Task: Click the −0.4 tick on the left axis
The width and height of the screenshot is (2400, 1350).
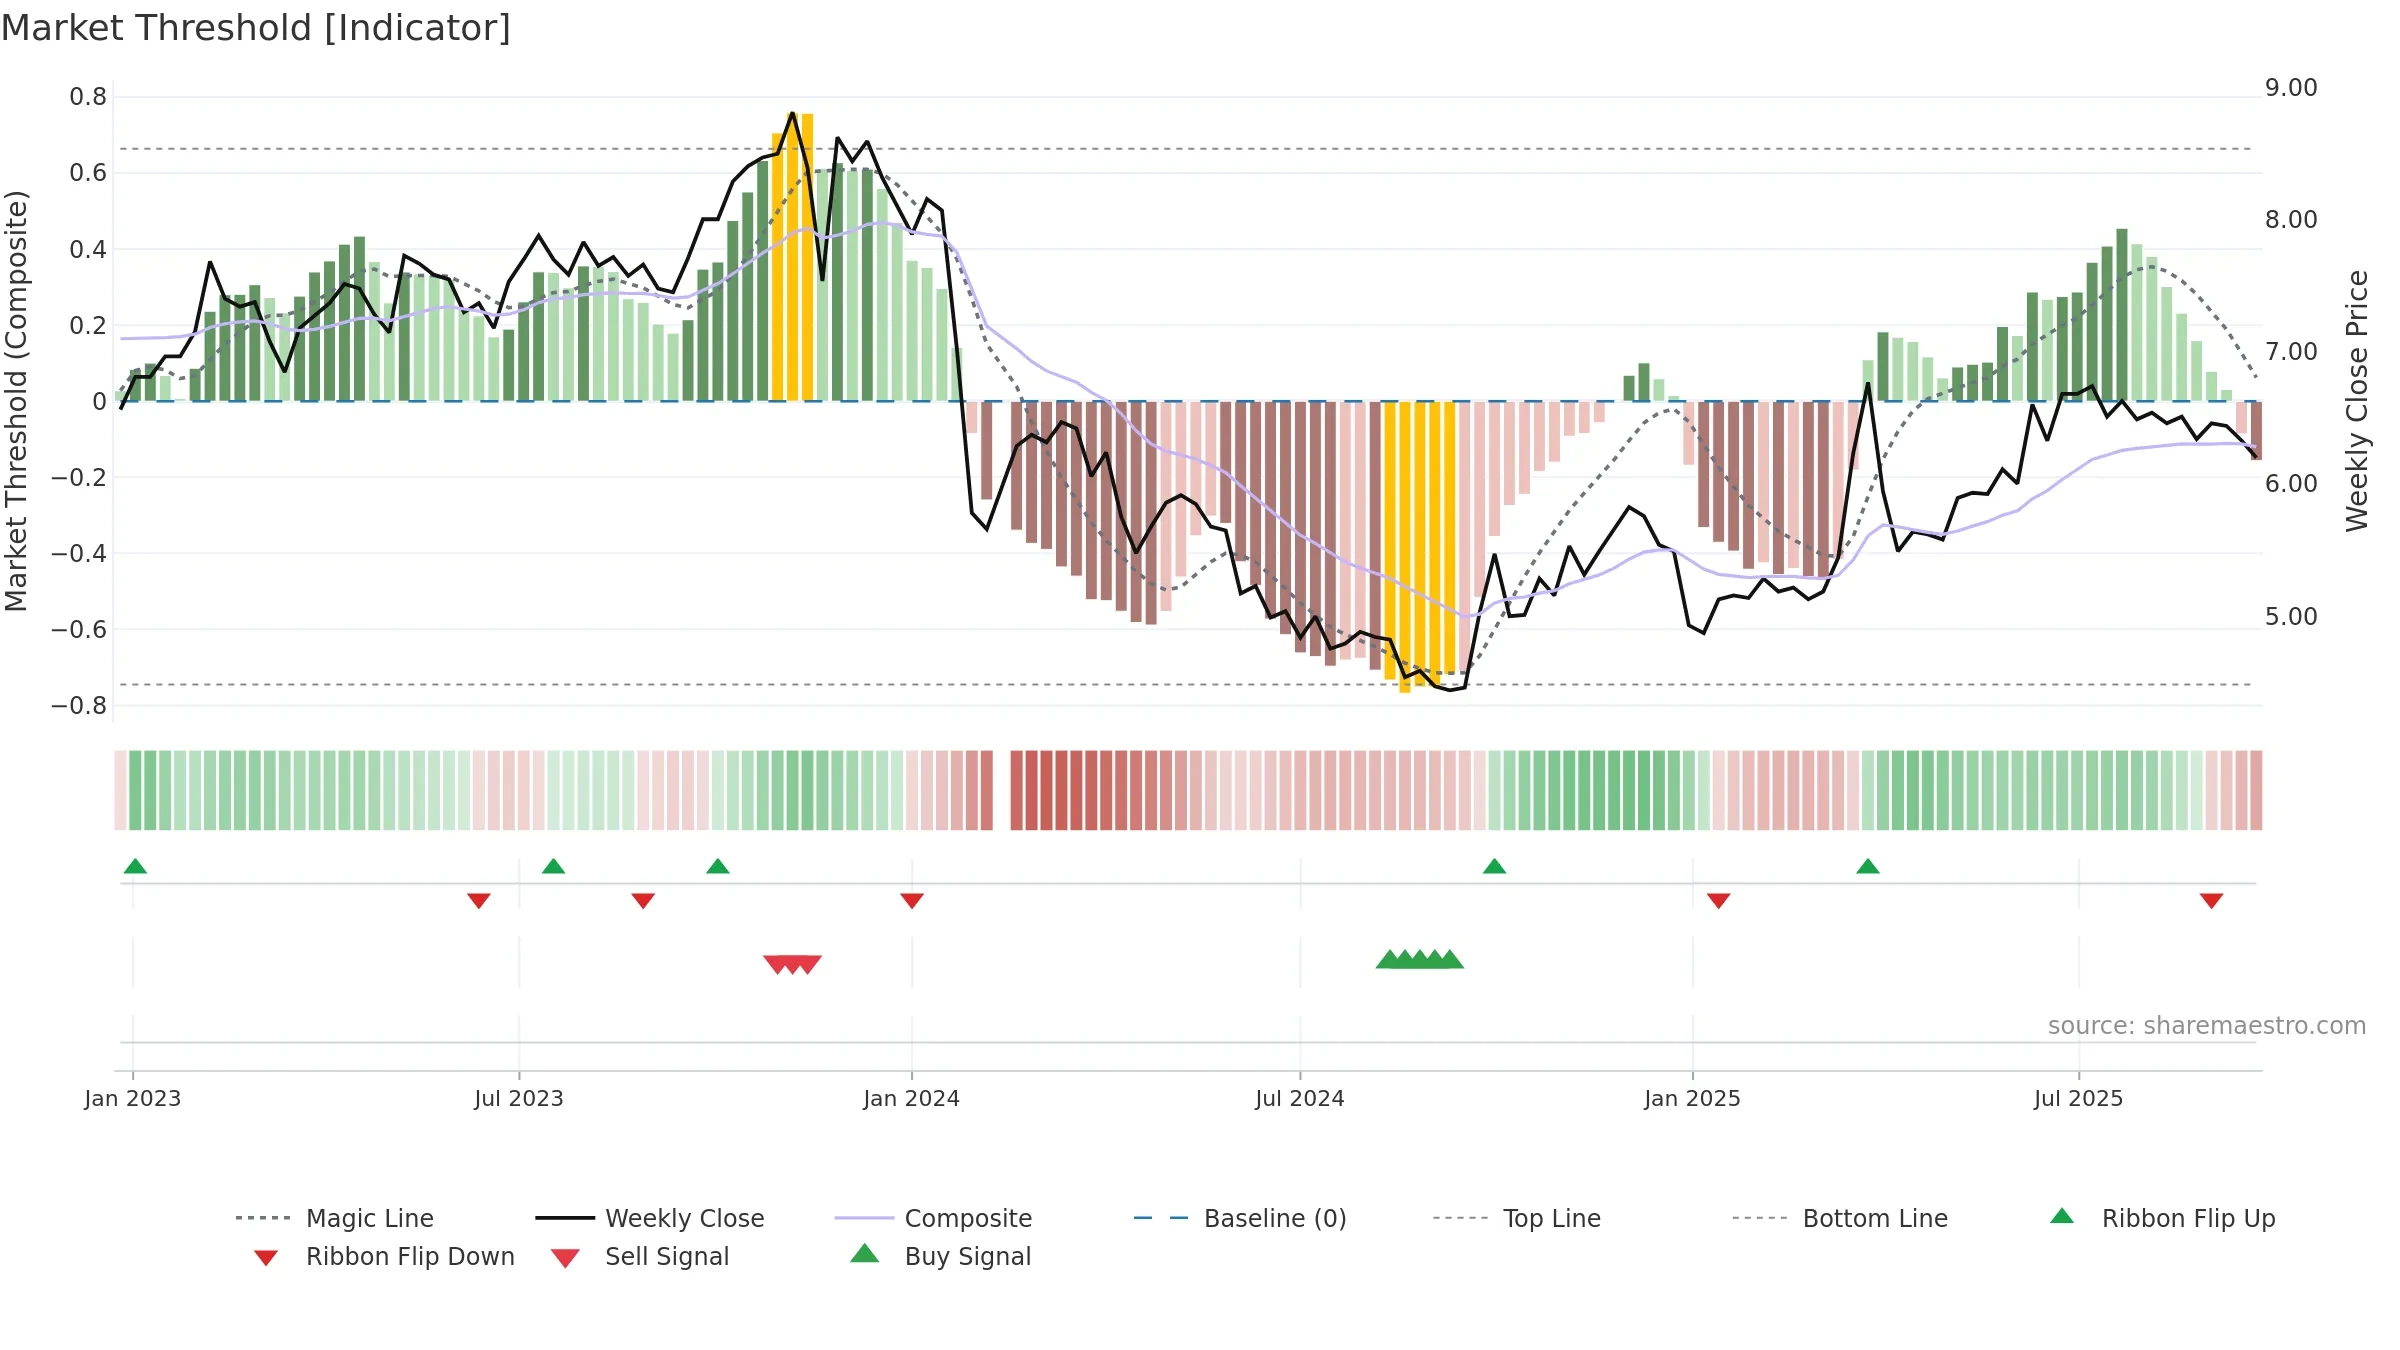Action: [x=79, y=553]
